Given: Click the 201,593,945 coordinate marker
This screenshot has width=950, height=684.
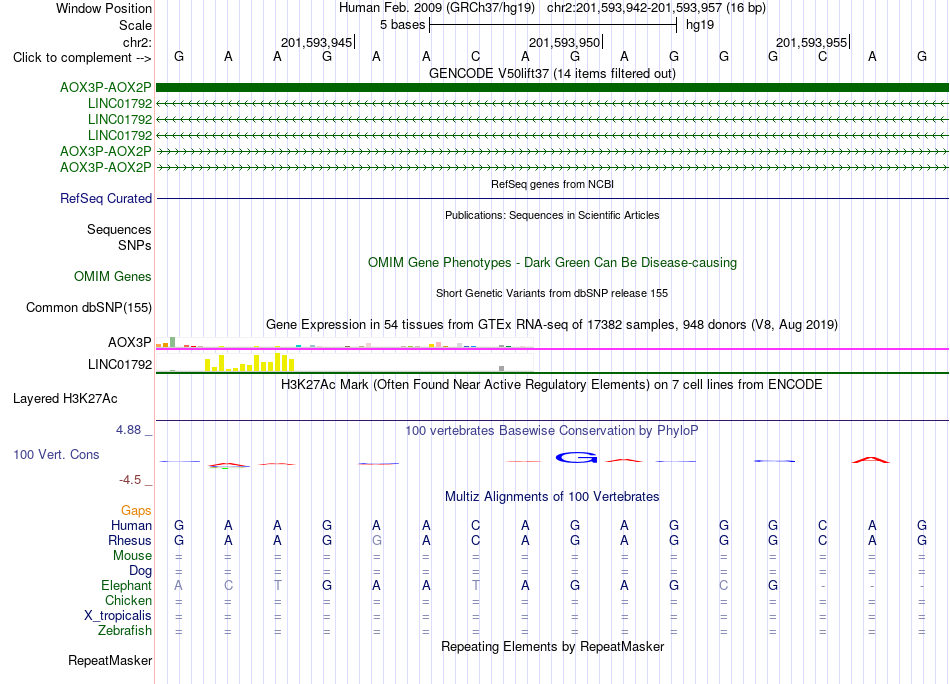Looking at the screenshot, I should [x=317, y=42].
